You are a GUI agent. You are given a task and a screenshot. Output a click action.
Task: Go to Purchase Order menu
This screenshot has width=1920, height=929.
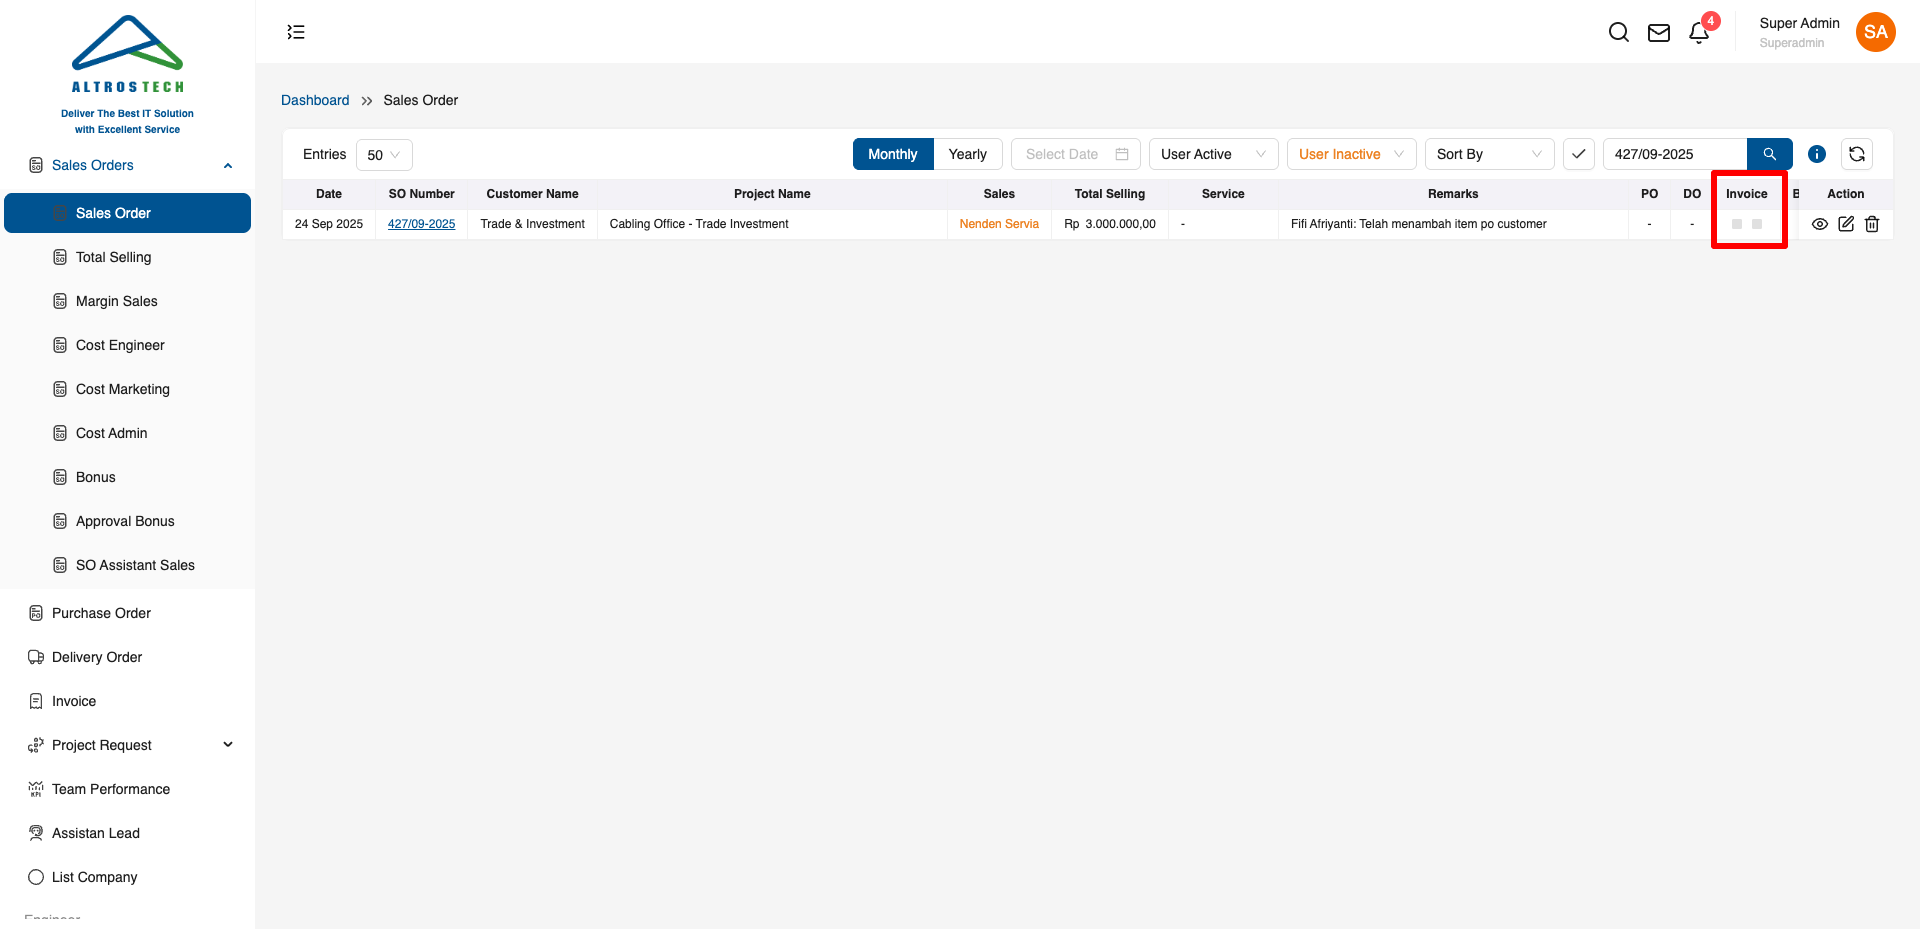[101, 613]
